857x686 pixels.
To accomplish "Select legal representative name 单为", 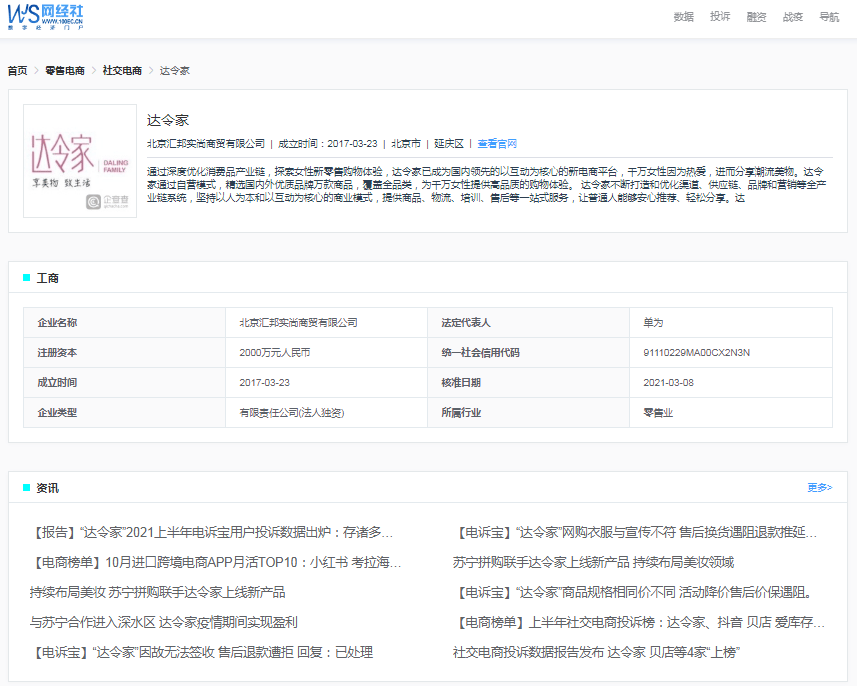I will (x=653, y=323).
